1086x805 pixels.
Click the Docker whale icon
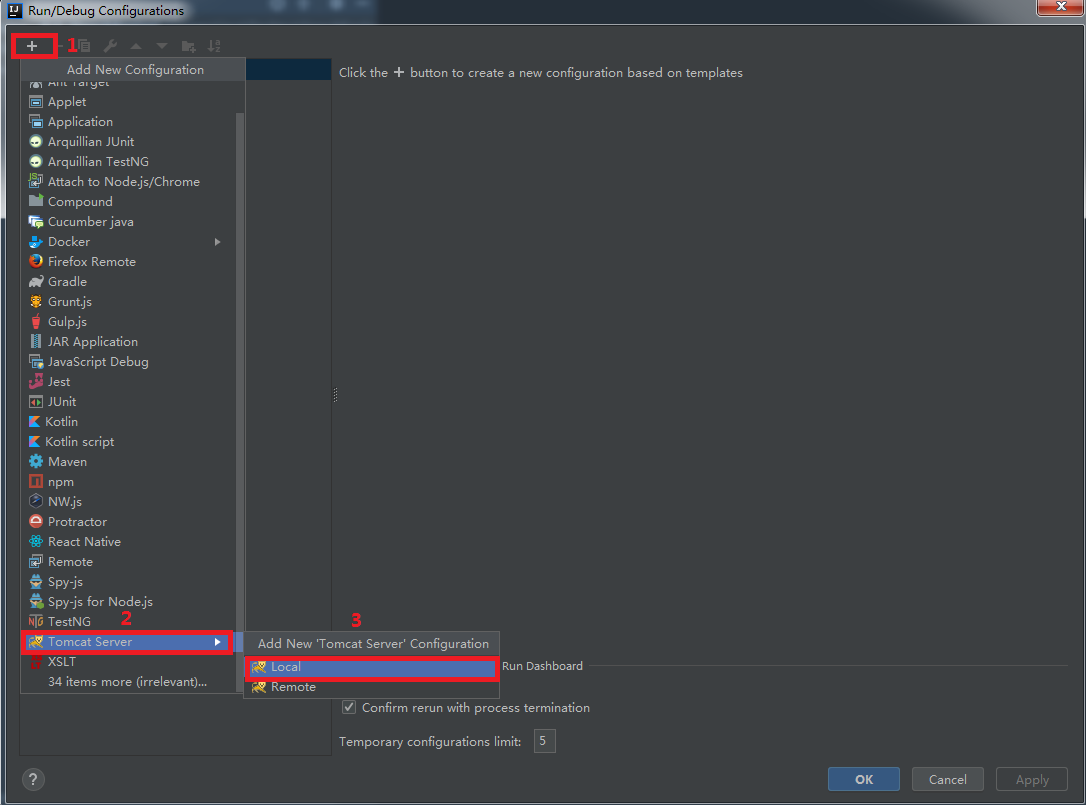(36, 242)
